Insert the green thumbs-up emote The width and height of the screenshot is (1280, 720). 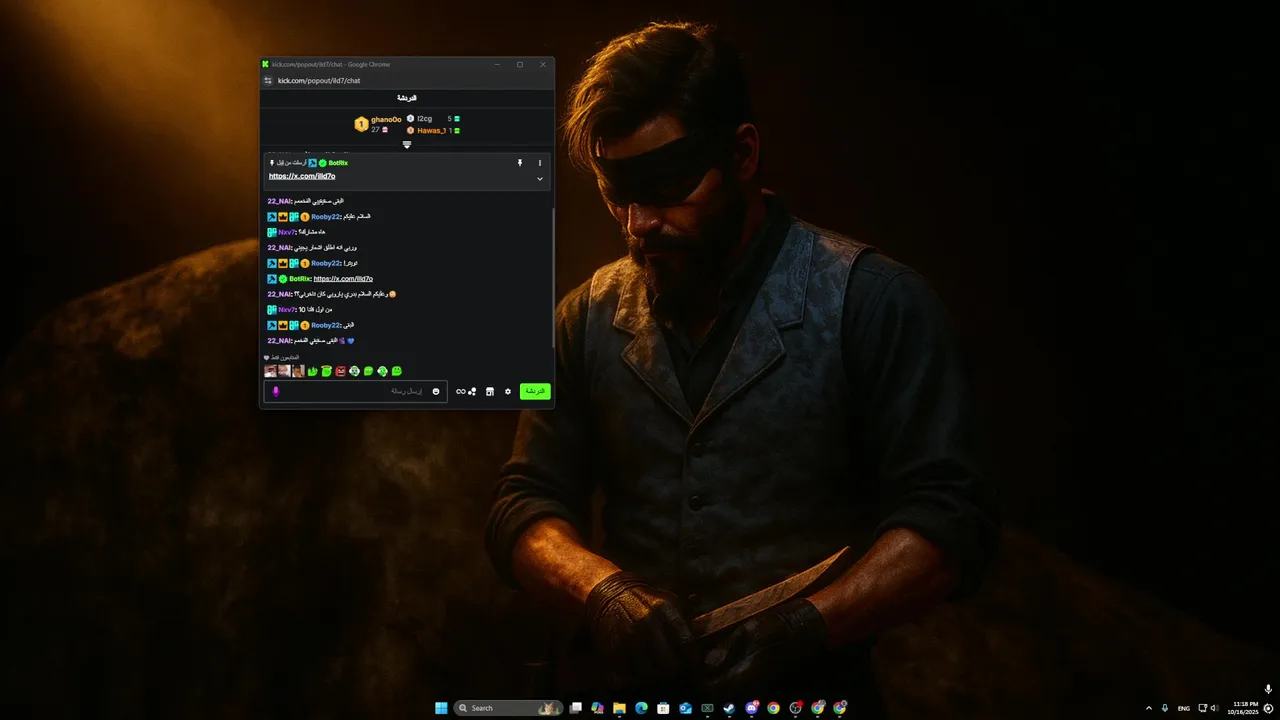tap(312, 371)
